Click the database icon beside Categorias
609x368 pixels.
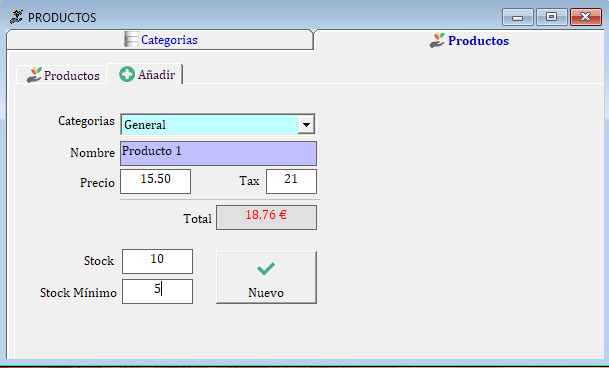pyautogui.click(x=131, y=39)
